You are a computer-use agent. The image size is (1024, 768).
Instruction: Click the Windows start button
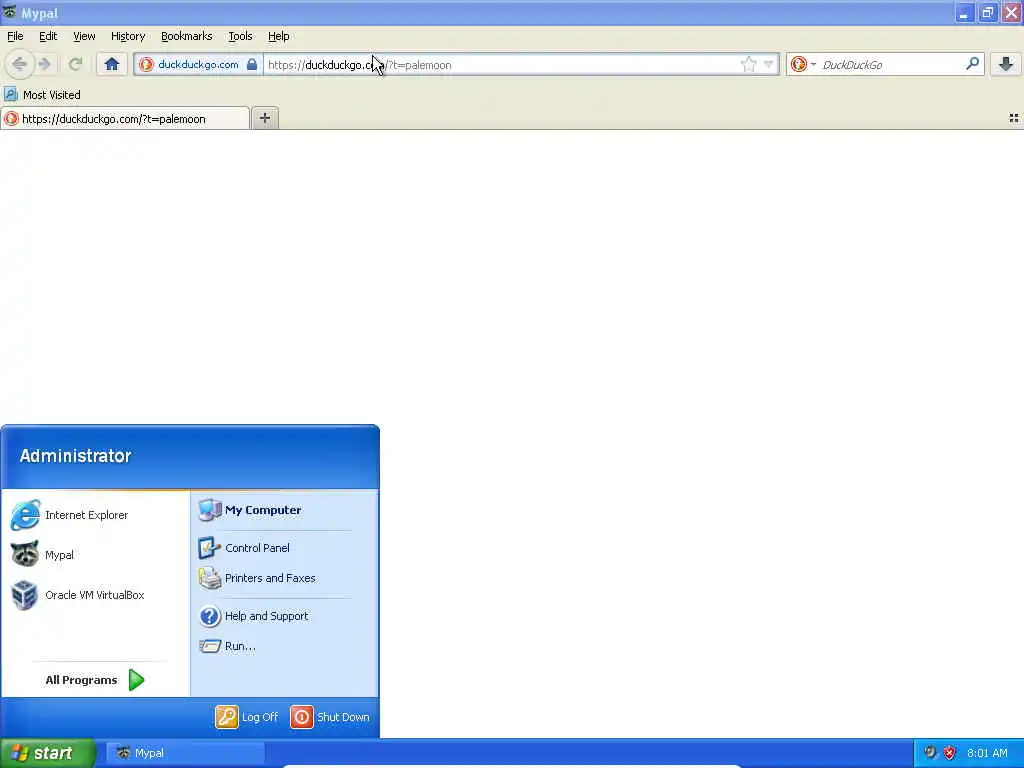[x=47, y=753]
